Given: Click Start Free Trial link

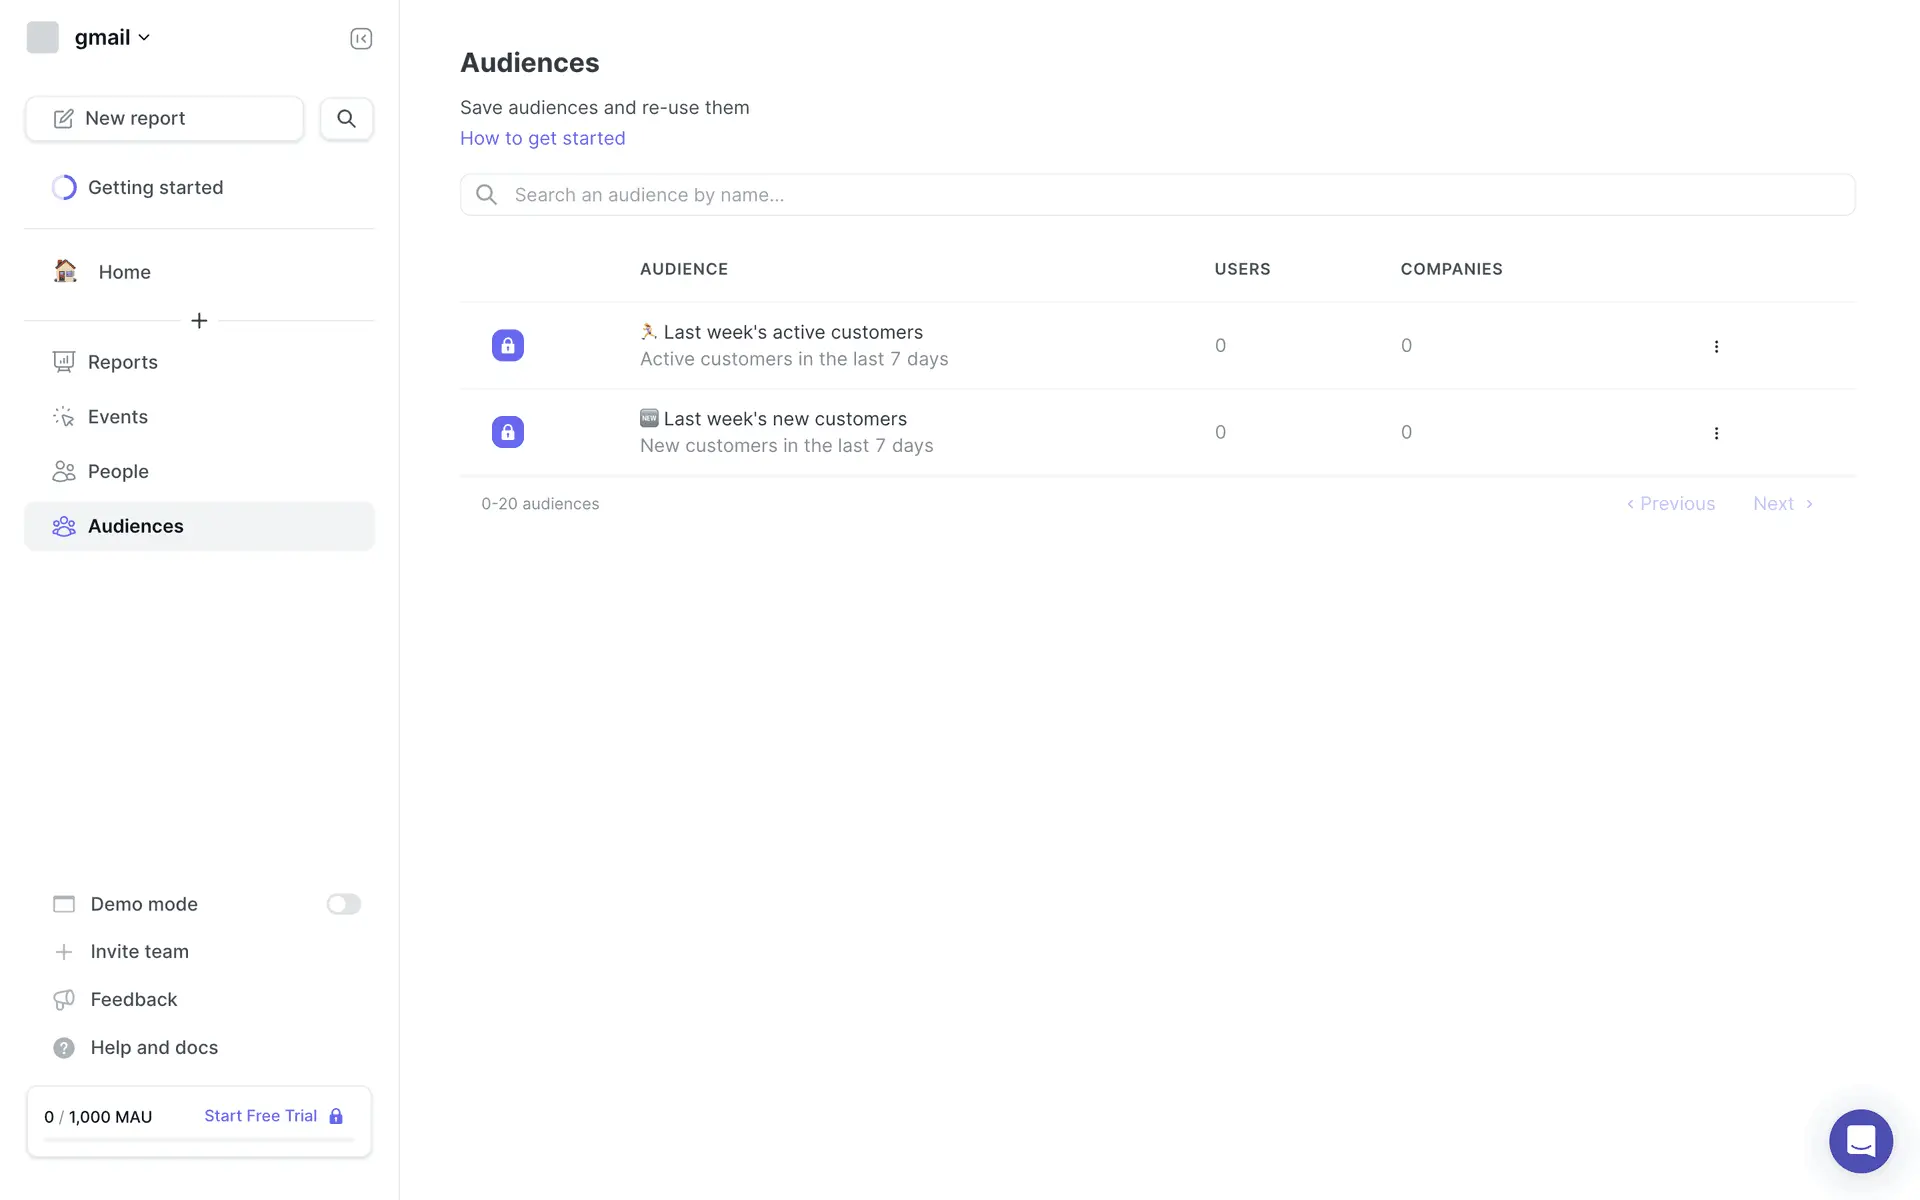Looking at the screenshot, I should 262,1116.
